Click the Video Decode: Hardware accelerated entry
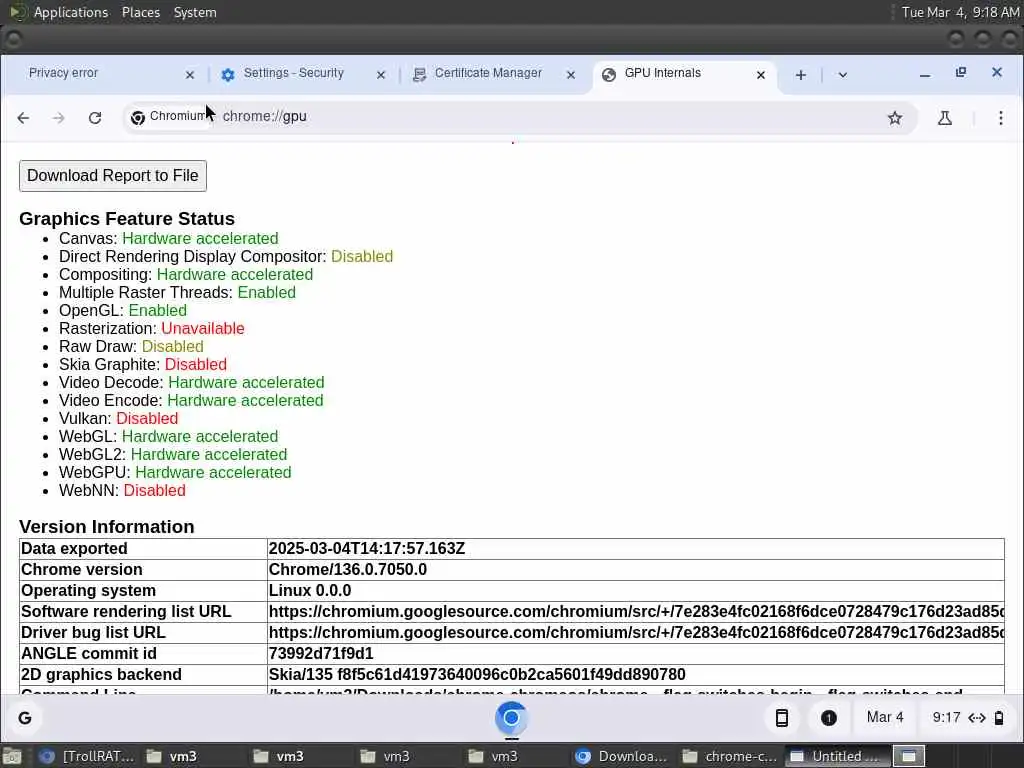1024x768 pixels. [191, 383]
